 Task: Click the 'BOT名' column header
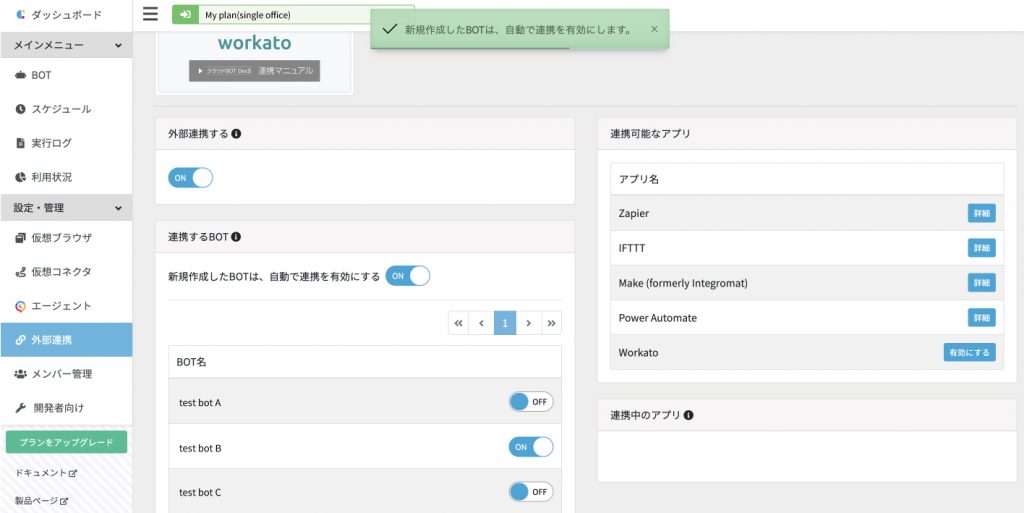click(191, 362)
